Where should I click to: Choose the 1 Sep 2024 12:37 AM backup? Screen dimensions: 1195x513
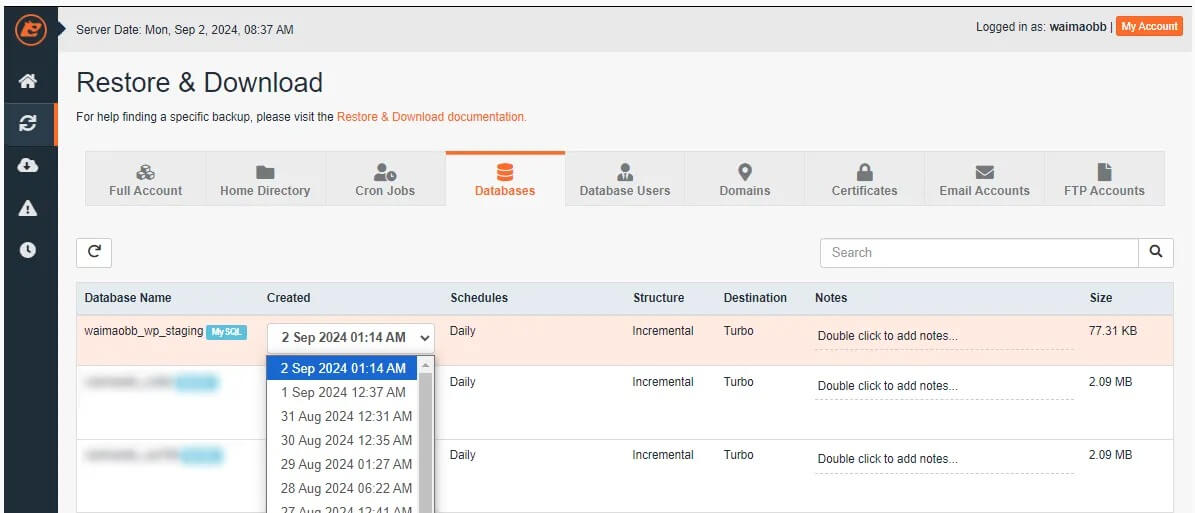(343, 392)
